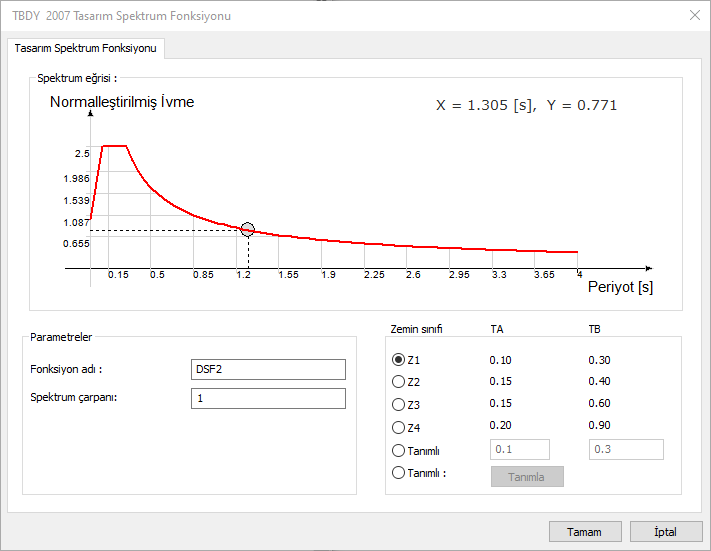This screenshot has width=711, height=551.
Task: Click the 2.25 tick label on period axis
Action: point(374,274)
